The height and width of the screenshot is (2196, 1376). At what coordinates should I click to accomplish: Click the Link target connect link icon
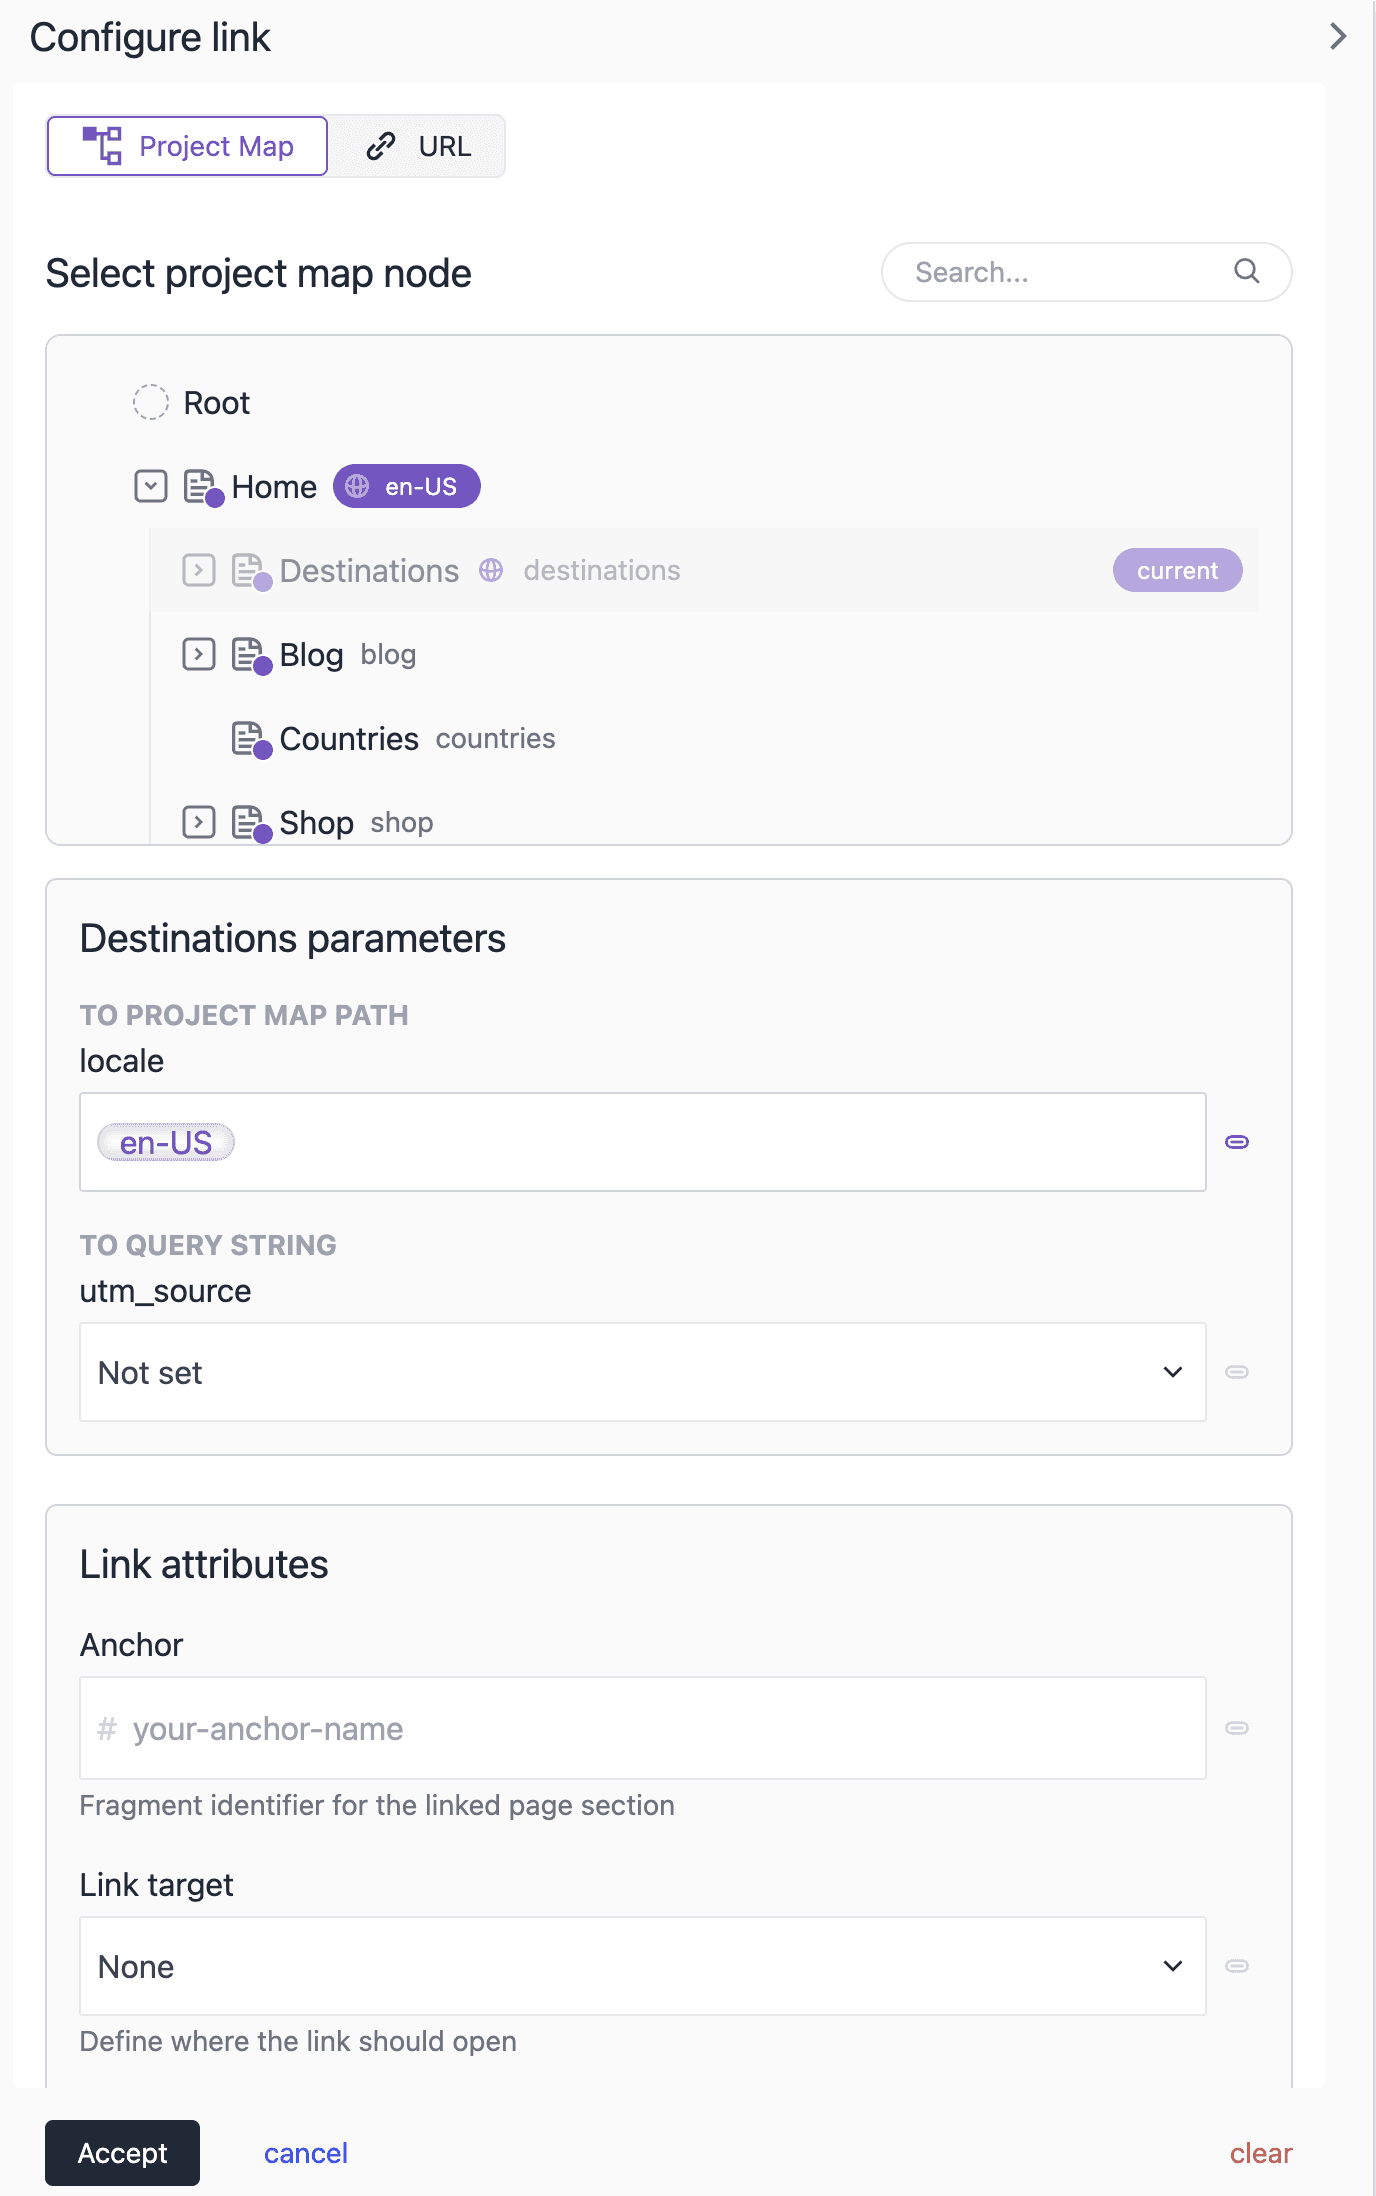(1237, 1966)
